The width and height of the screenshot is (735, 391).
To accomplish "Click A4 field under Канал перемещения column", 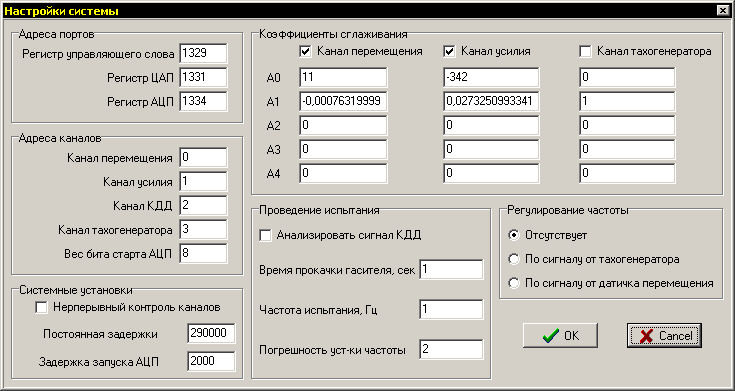I will click(343, 173).
